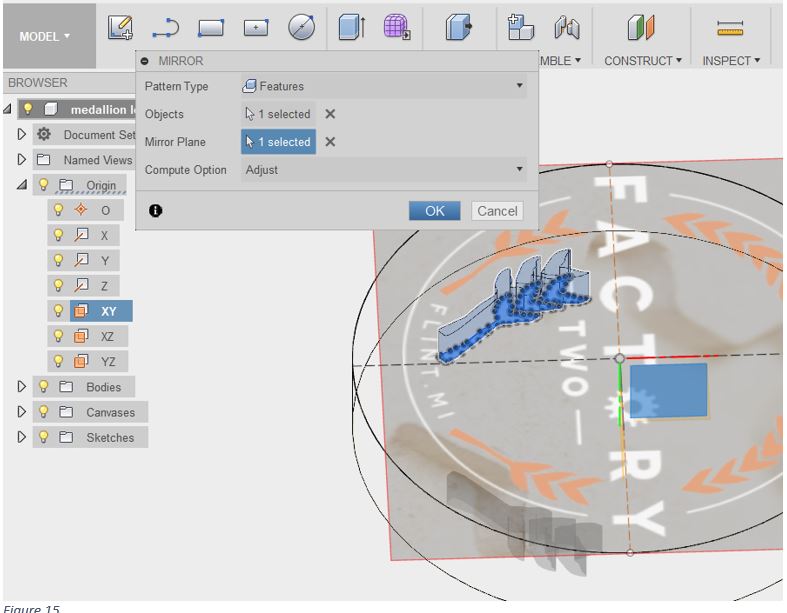
Task: Collapse the medallion root component node
Action: pos(7,108)
